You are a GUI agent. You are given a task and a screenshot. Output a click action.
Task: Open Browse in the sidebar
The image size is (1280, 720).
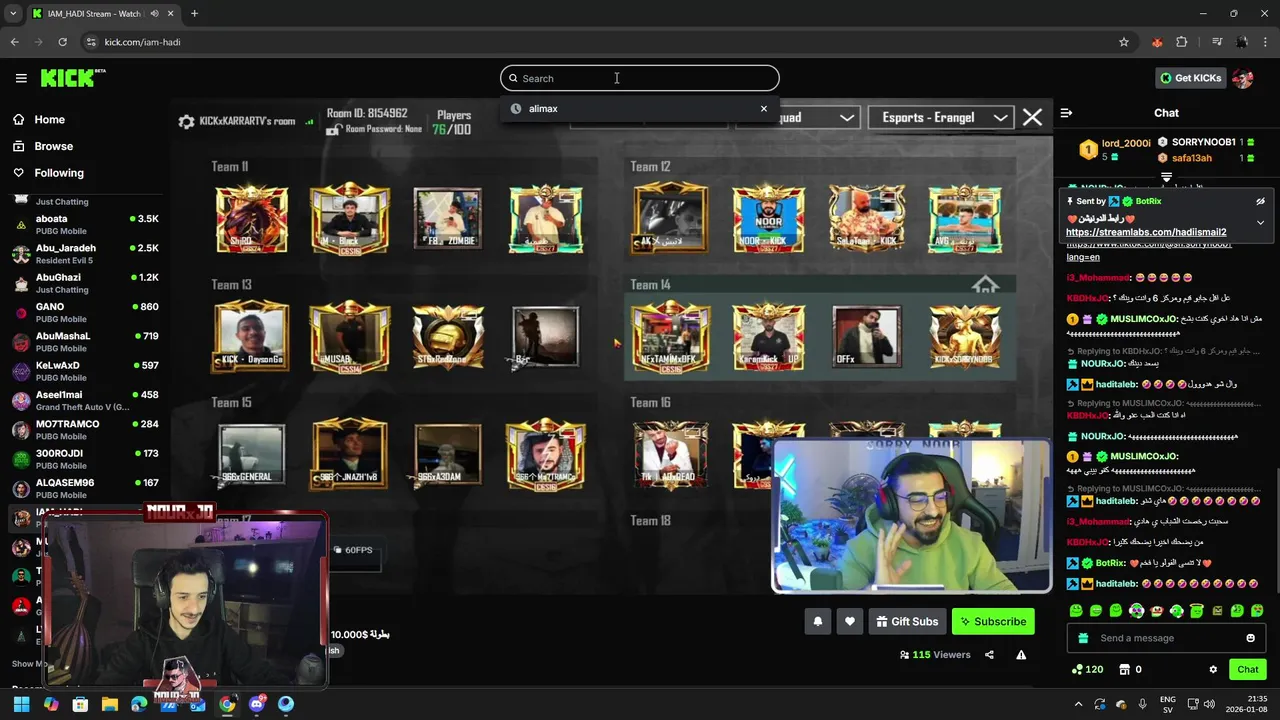point(43,146)
